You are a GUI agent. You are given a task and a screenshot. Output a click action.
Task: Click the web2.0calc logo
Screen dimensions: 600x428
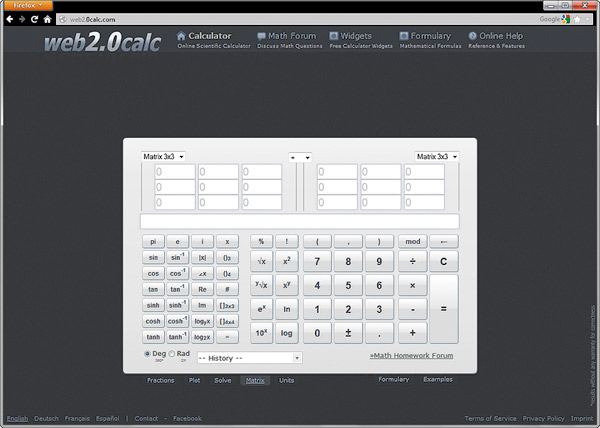pyautogui.click(x=103, y=41)
